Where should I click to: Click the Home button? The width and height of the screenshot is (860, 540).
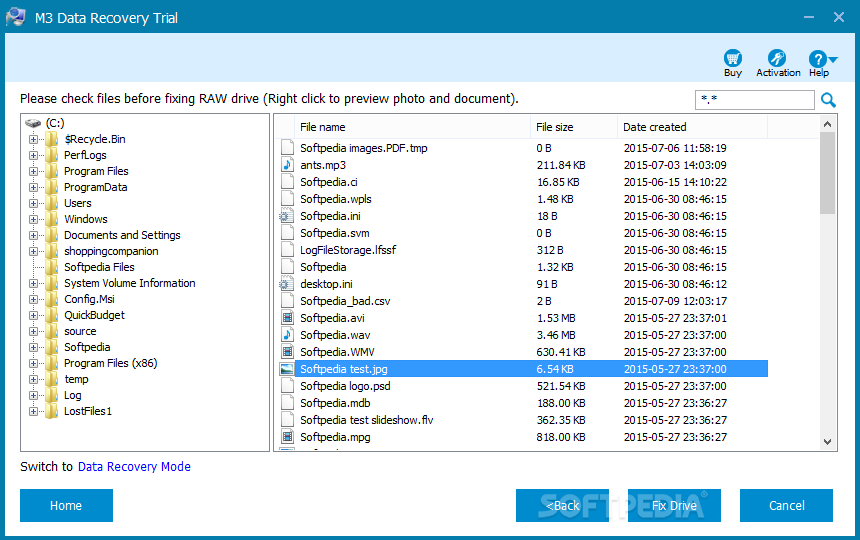pos(66,505)
